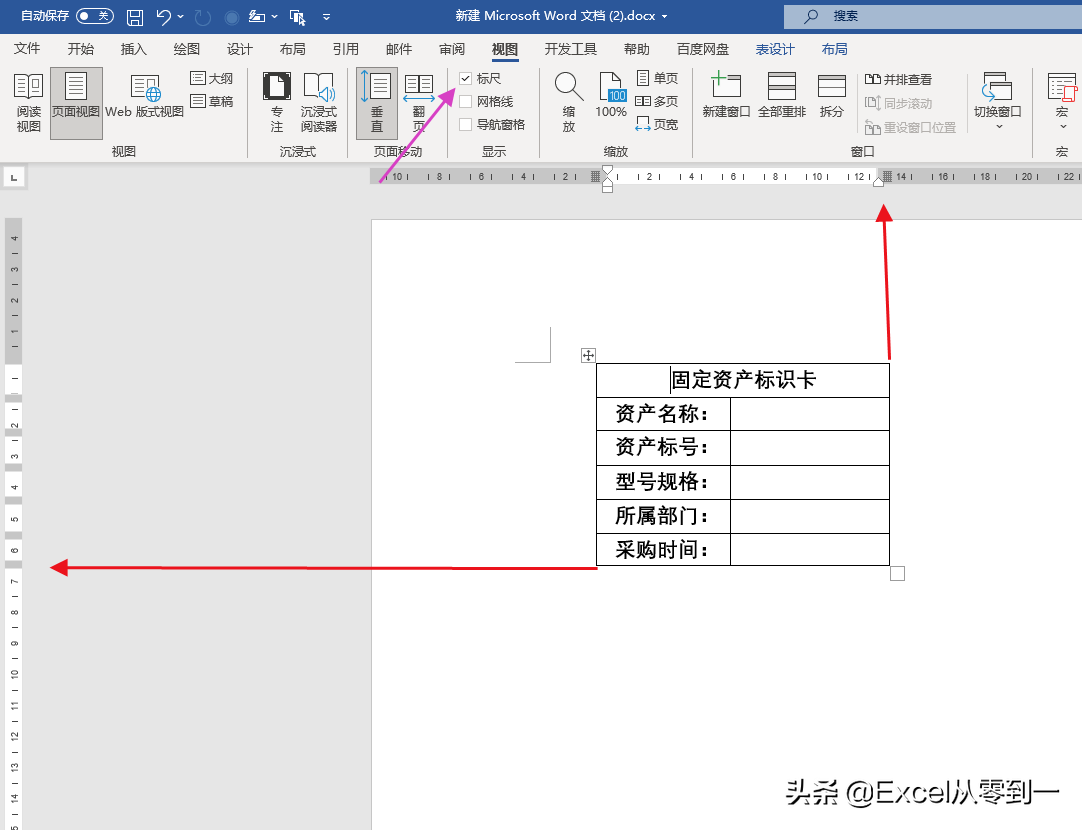Screen dimensions: 1082x830
Task: Click the right indent marker on ruler
Action: [x=878, y=181]
